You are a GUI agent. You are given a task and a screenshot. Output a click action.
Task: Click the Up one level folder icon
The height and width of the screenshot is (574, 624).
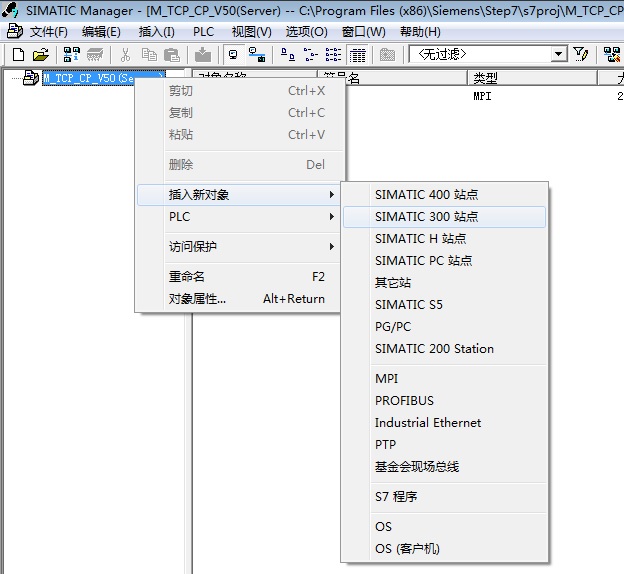click(x=387, y=55)
